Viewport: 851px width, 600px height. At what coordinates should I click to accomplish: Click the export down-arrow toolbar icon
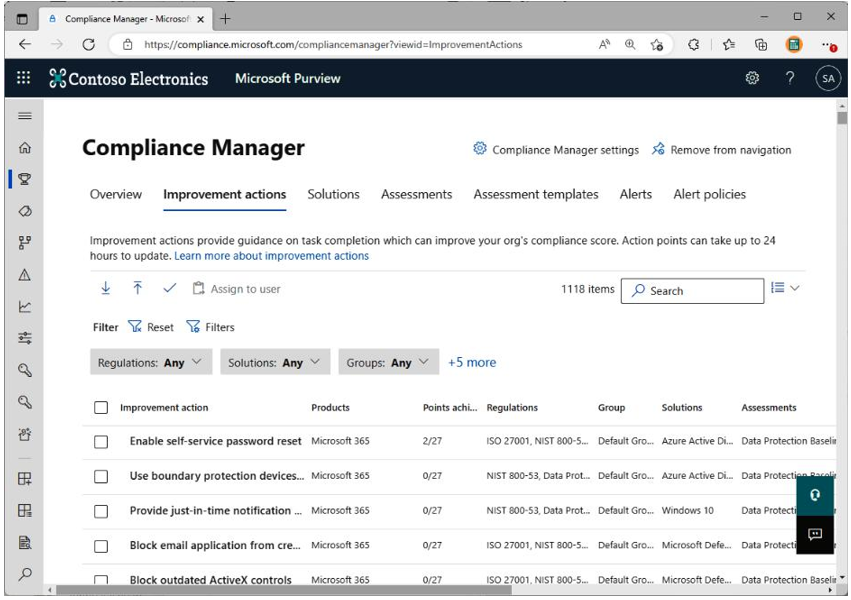tap(106, 288)
